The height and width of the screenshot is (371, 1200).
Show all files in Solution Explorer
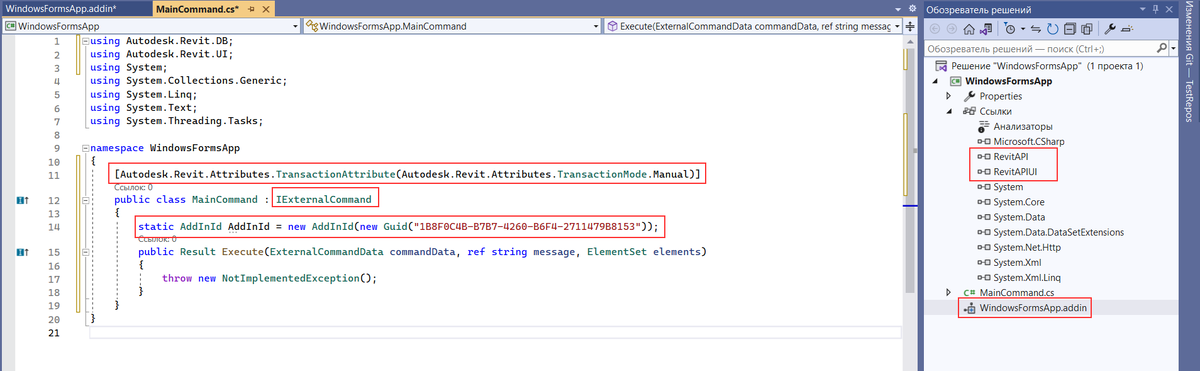[1087, 29]
